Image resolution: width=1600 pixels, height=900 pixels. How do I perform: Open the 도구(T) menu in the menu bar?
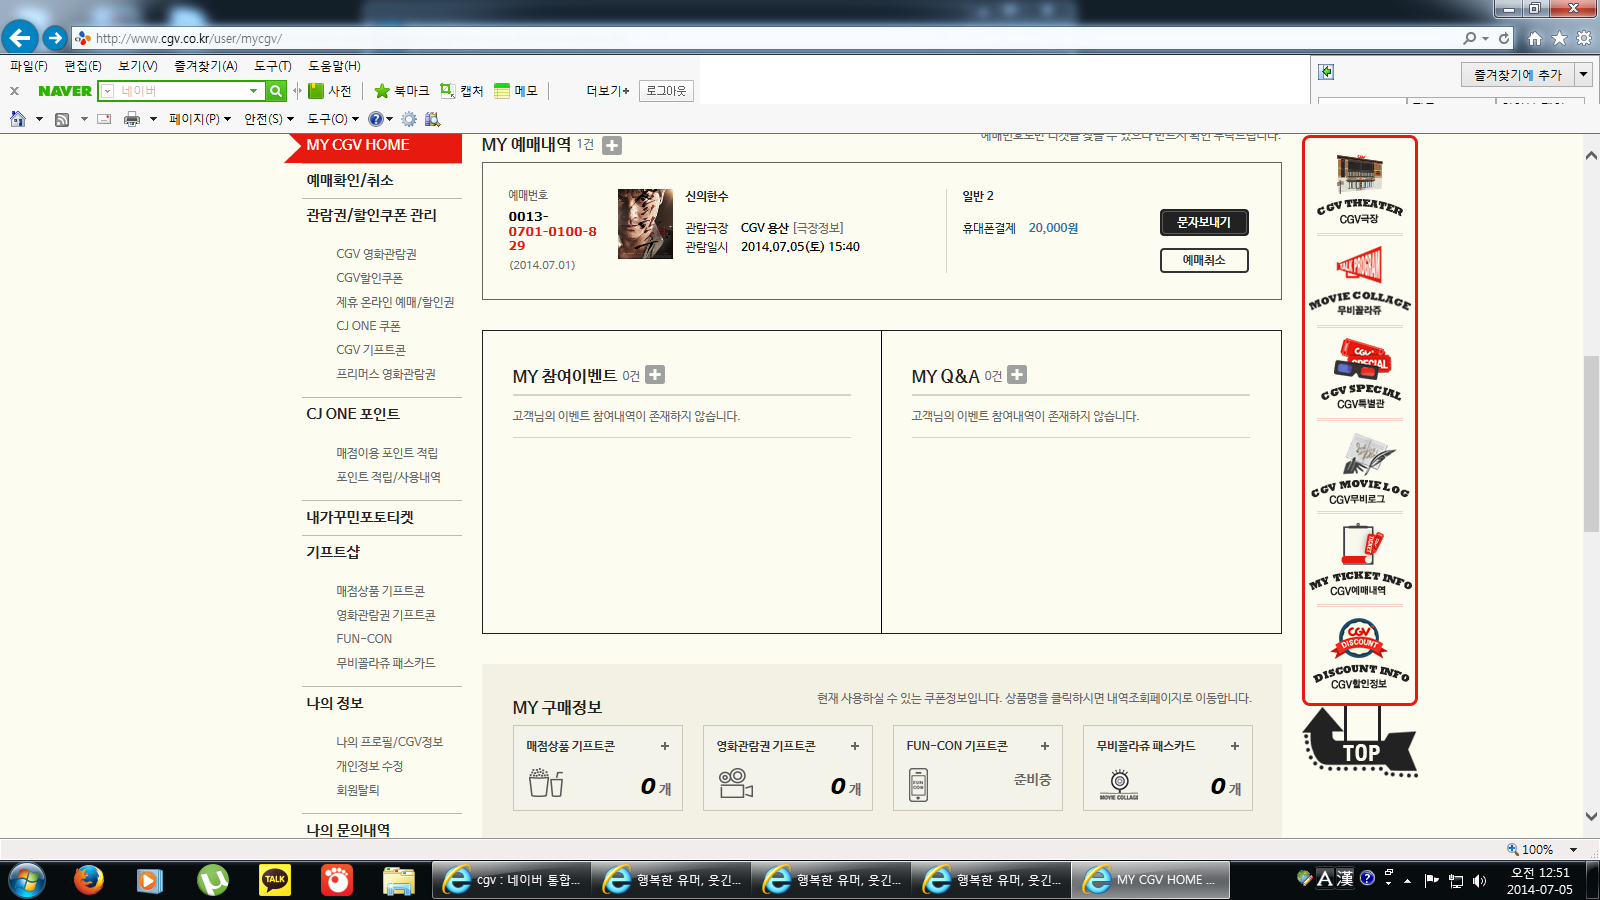click(273, 66)
